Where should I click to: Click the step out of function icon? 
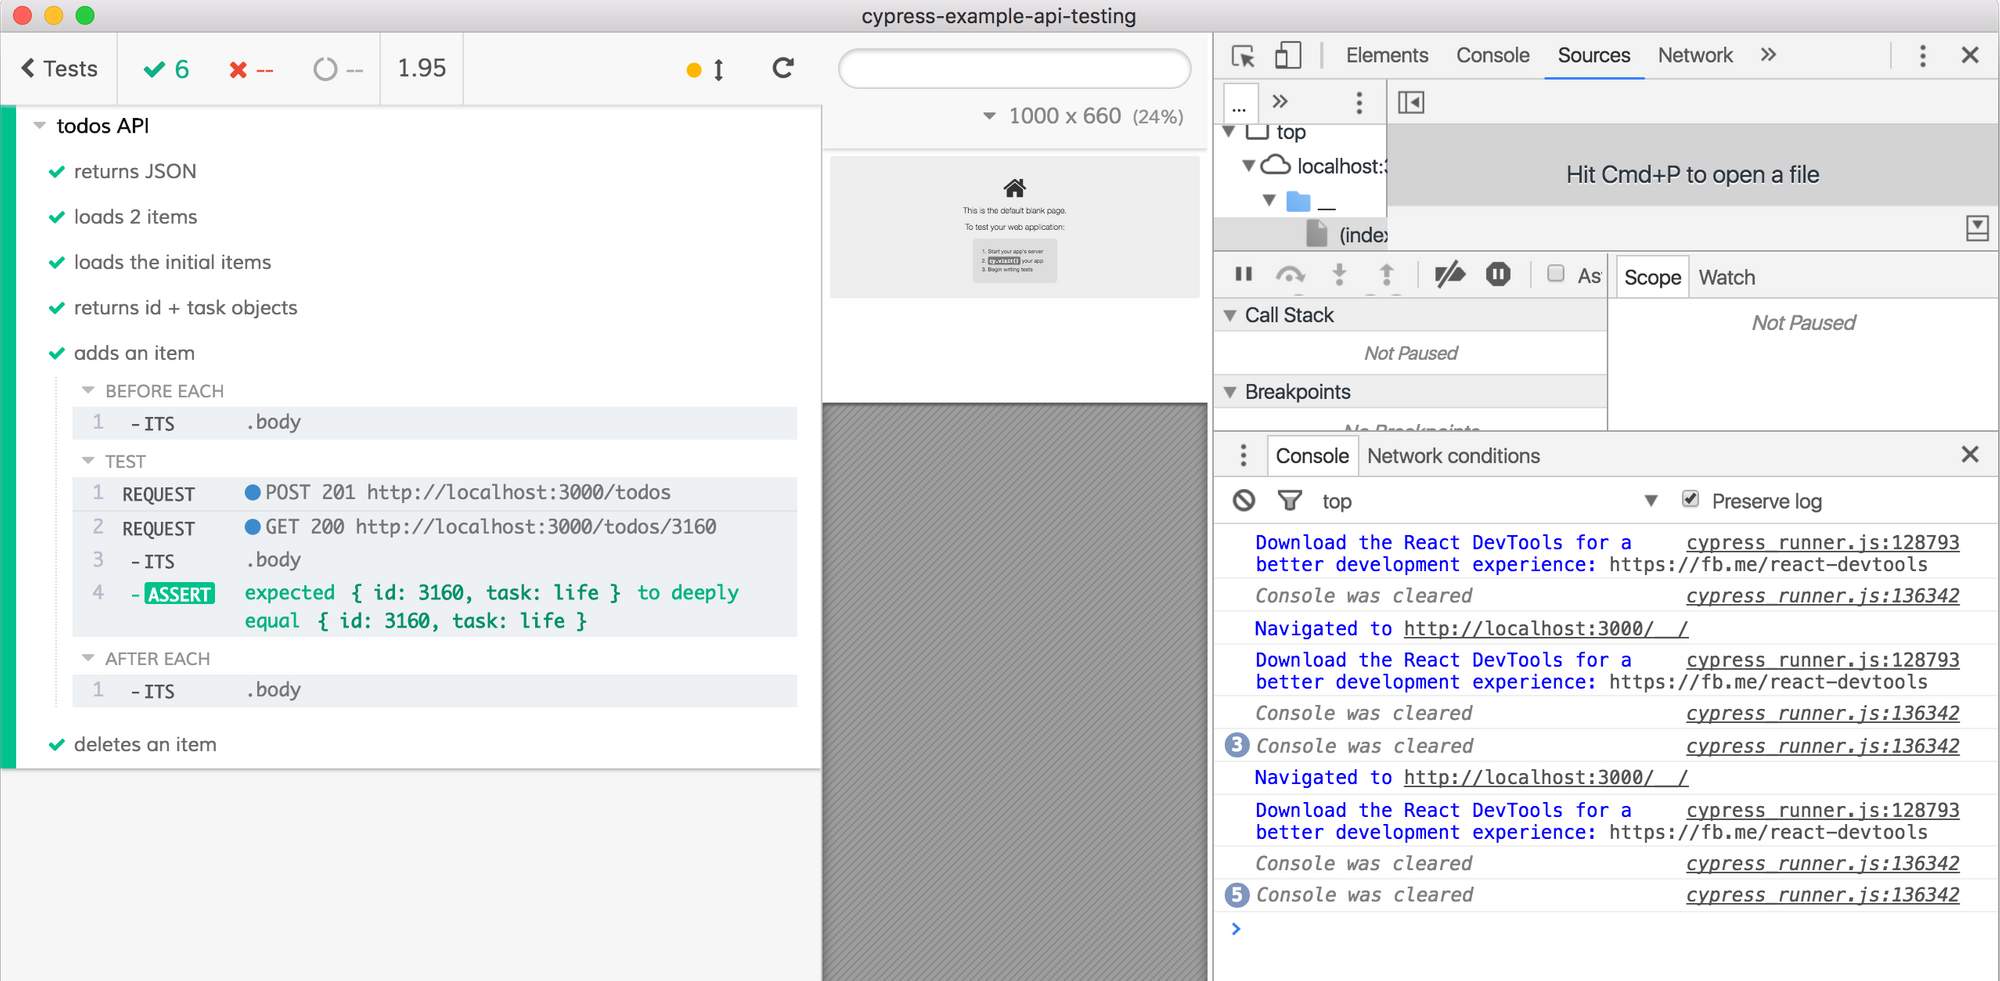point(1386,274)
